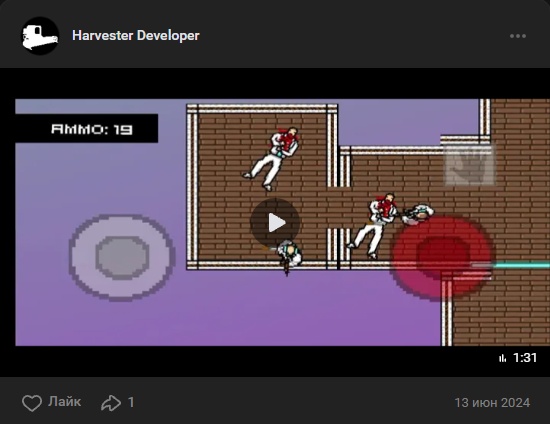Click the bloodied white-suit enemy in the upper room
This screenshot has height=424, width=550.
point(272,158)
